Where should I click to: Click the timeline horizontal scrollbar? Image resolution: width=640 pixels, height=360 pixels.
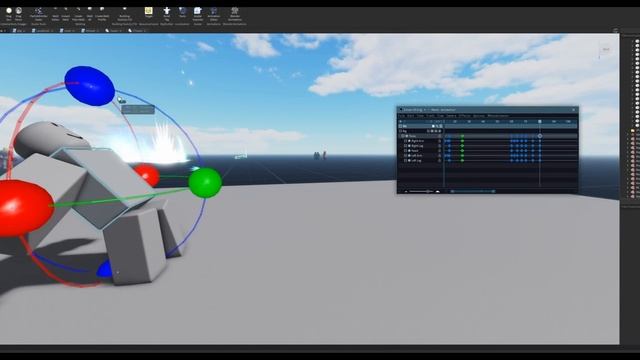pyautogui.click(x=474, y=191)
